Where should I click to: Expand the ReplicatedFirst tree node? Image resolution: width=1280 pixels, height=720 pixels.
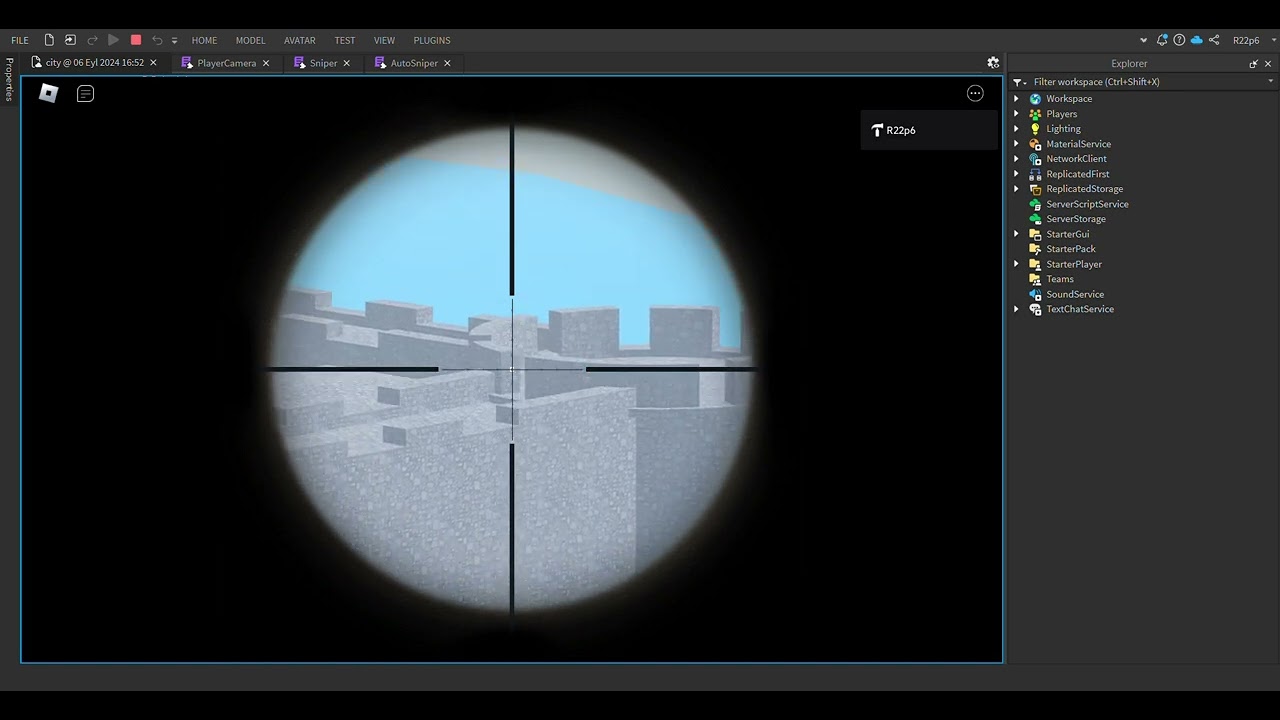(x=1016, y=174)
